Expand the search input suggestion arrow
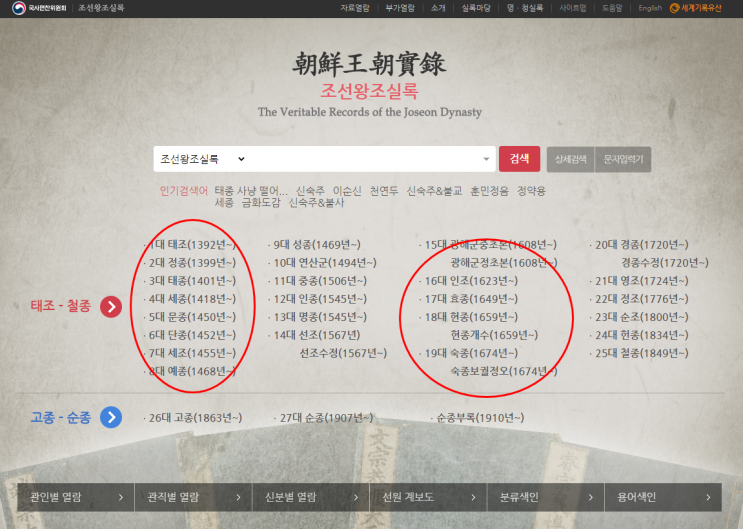This screenshot has width=743, height=529. (x=486, y=159)
